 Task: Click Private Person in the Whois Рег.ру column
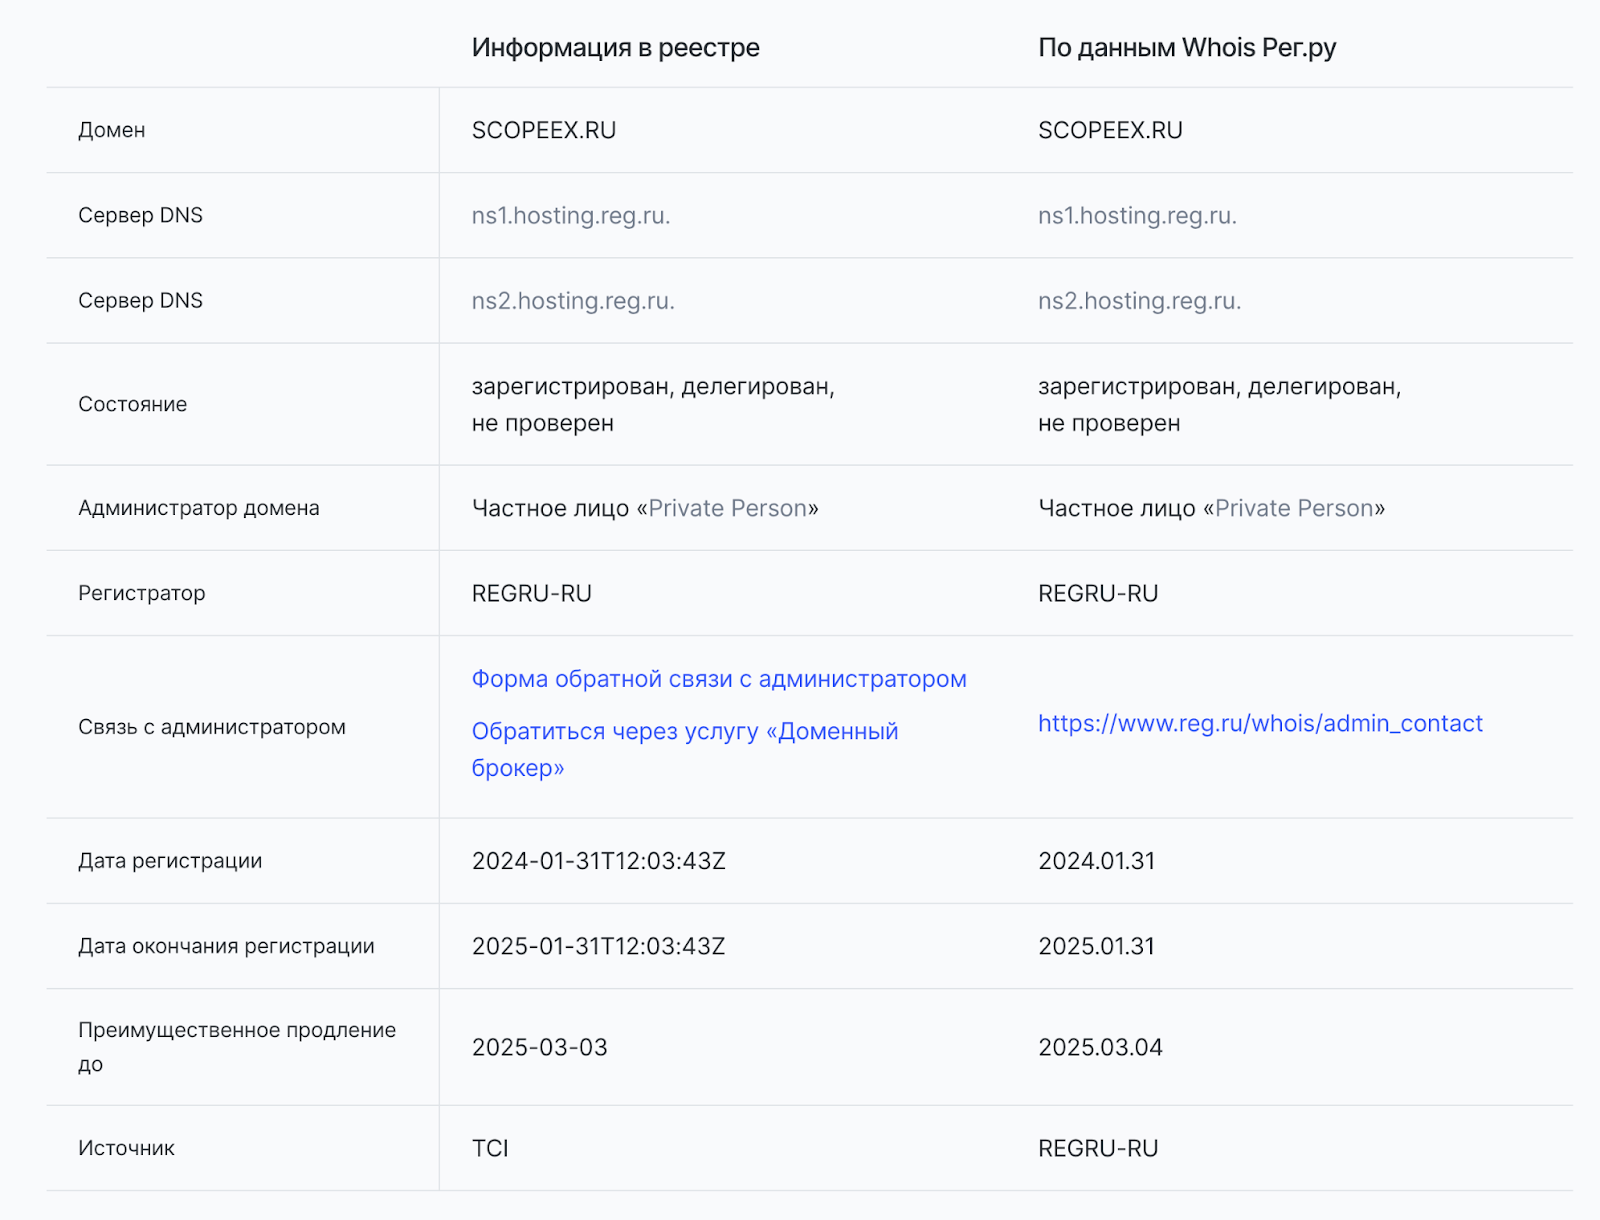point(1295,508)
